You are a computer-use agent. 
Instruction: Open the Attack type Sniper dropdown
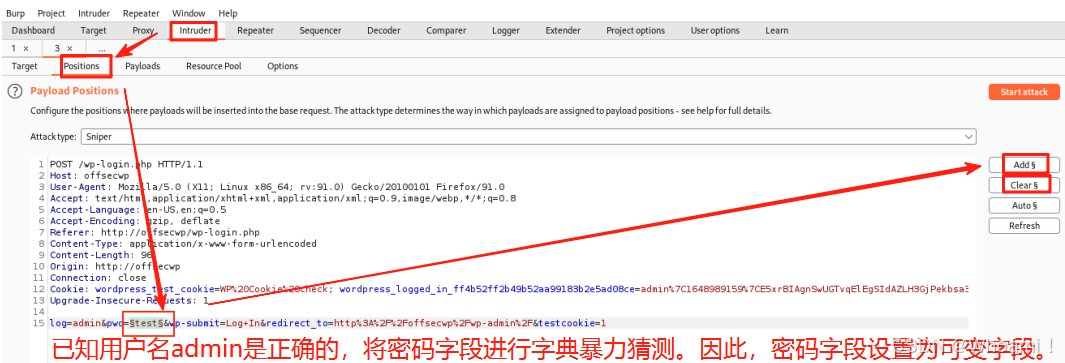pos(528,137)
